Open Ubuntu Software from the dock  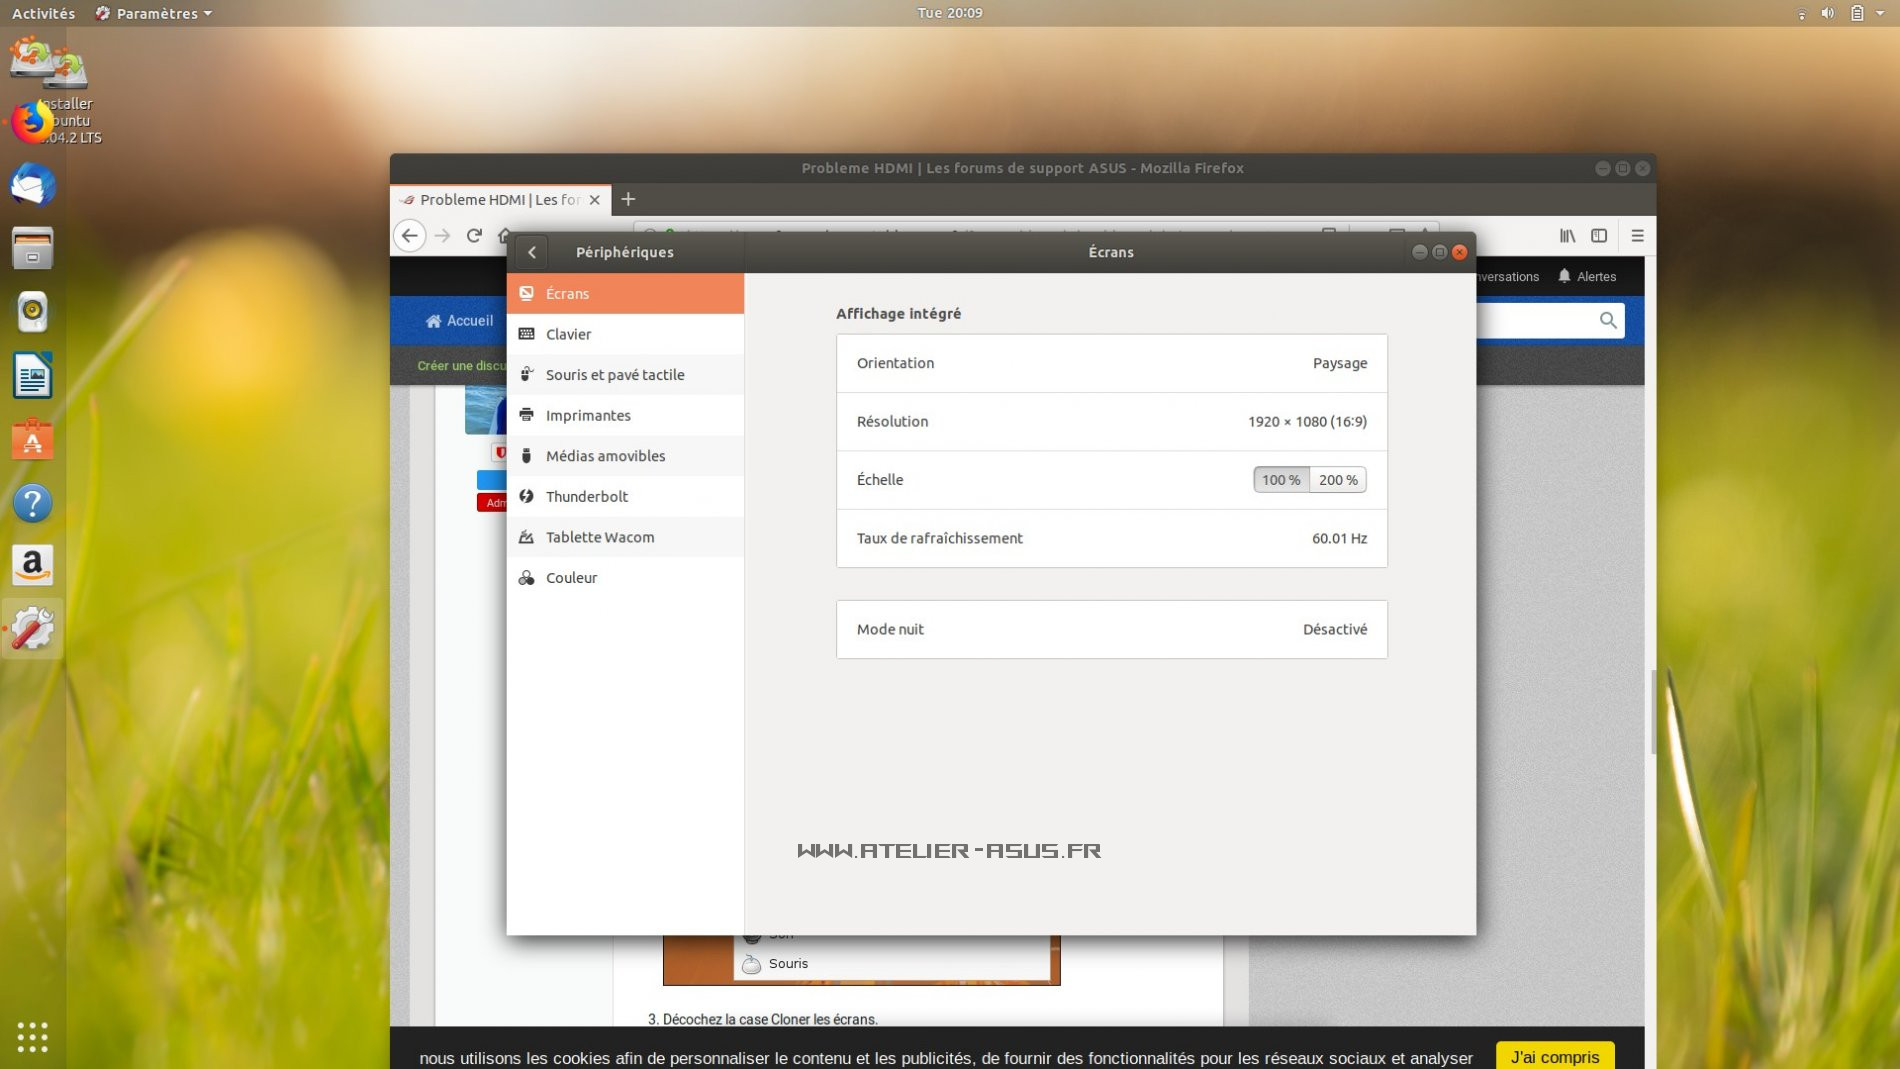click(32, 440)
